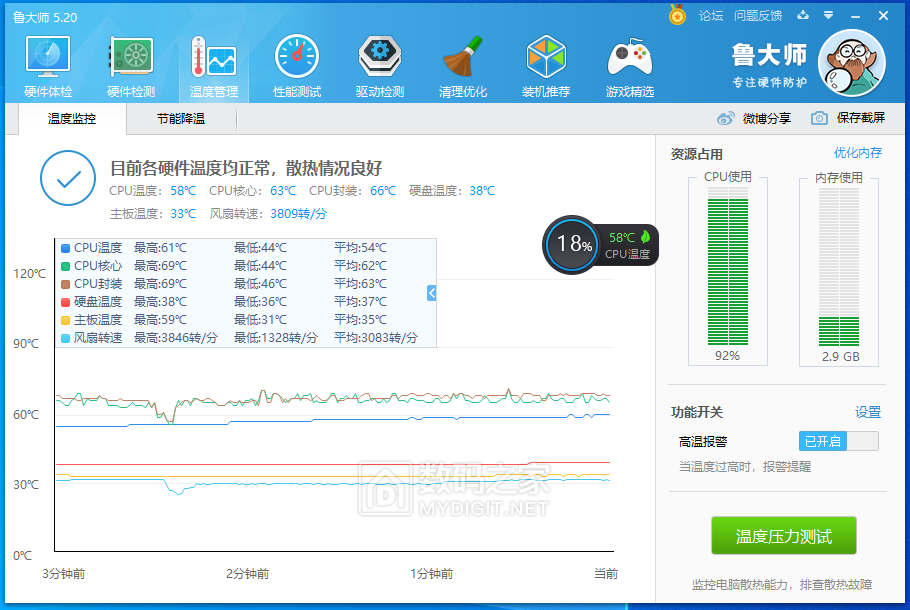Collapse the temperature legend panel arrow
The image size is (910, 610).
click(432, 293)
